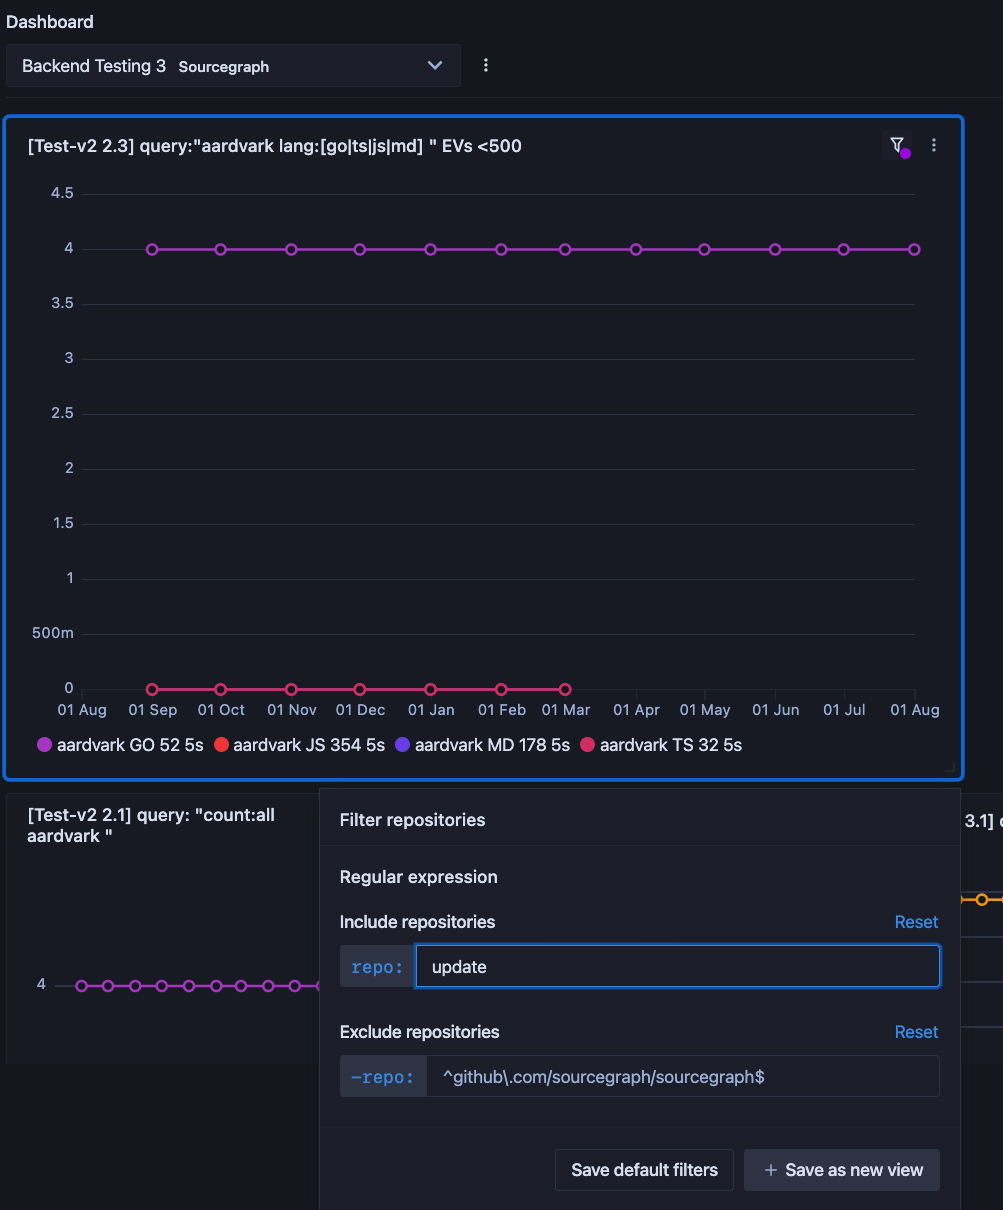Image resolution: width=1003 pixels, height=1210 pixels.
Task: Toggle aardvark MD 178 5s legend series
Action: [483, 745]
